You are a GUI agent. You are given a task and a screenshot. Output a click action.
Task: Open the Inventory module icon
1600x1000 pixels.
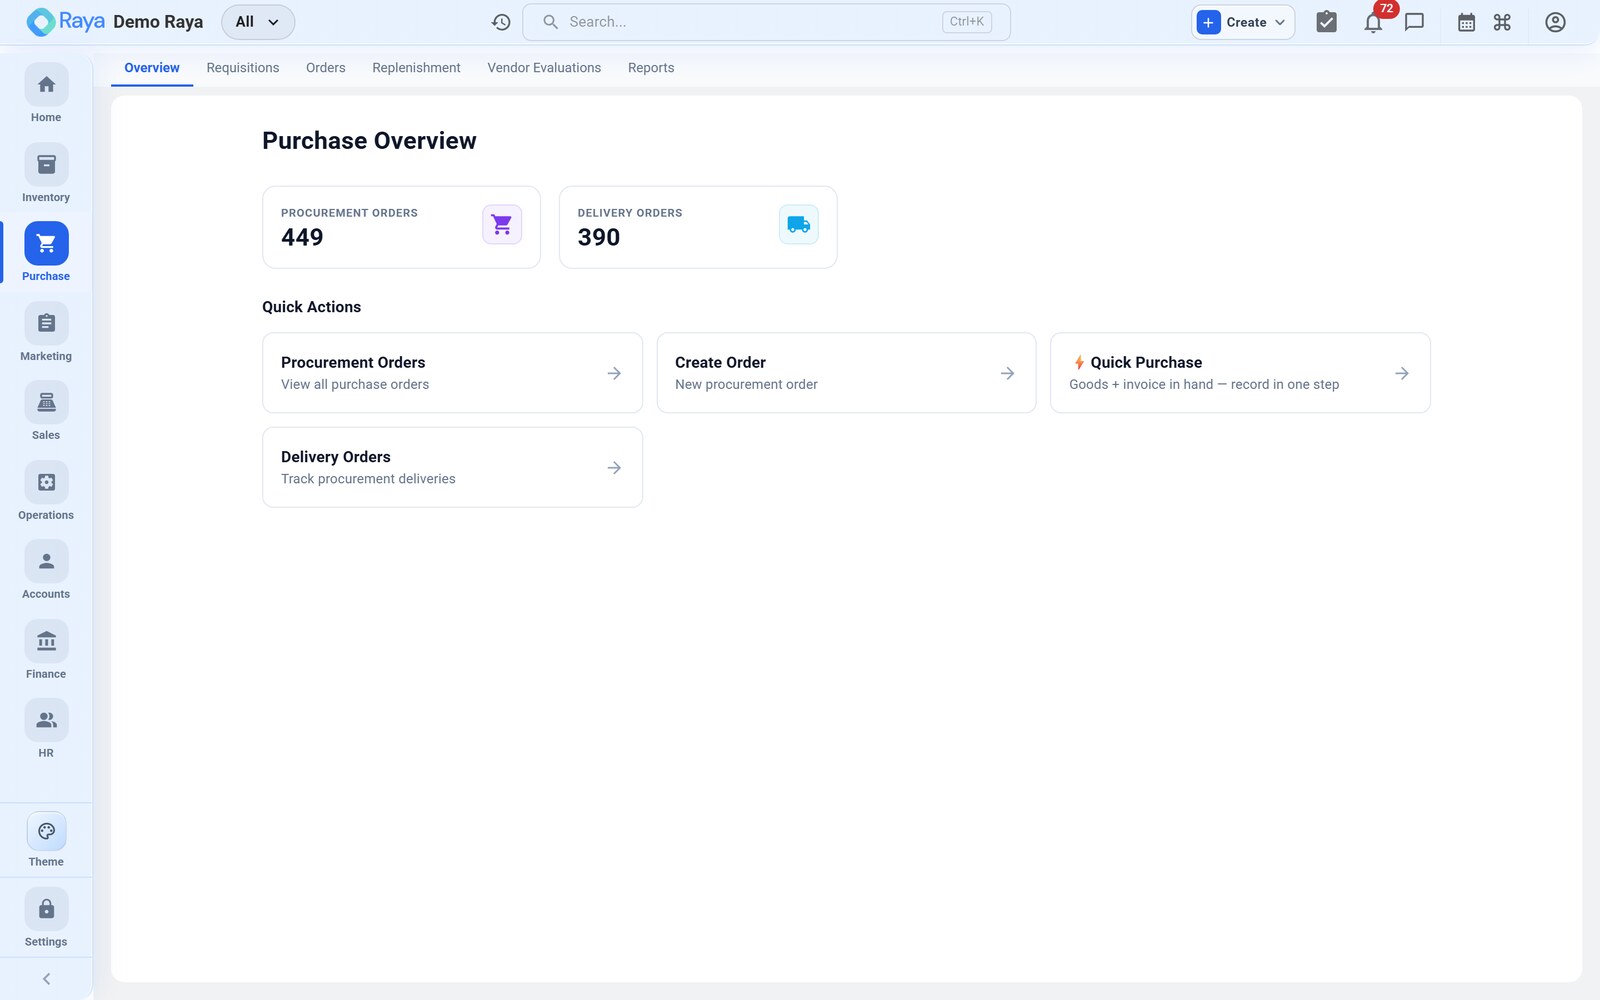(x=46, y=165)
